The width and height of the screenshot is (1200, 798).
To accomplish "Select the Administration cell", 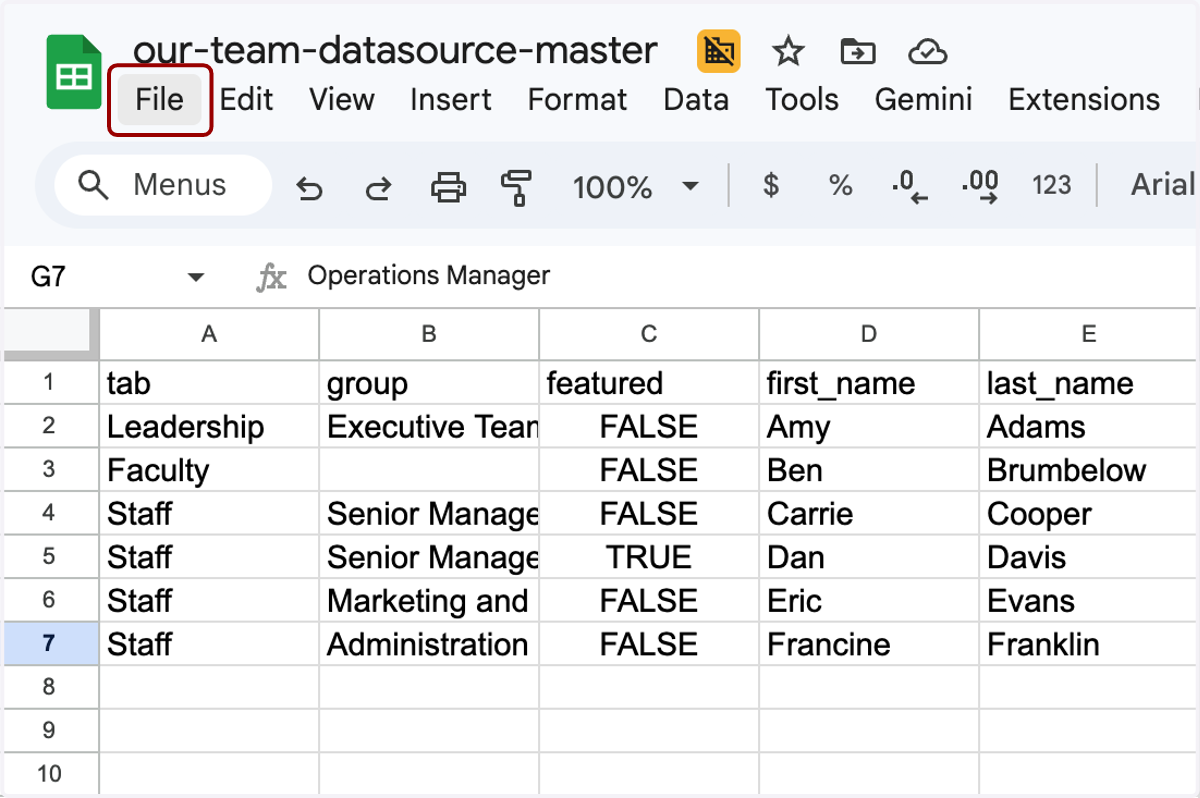I will pyautogui.click(x=429, y=644).
